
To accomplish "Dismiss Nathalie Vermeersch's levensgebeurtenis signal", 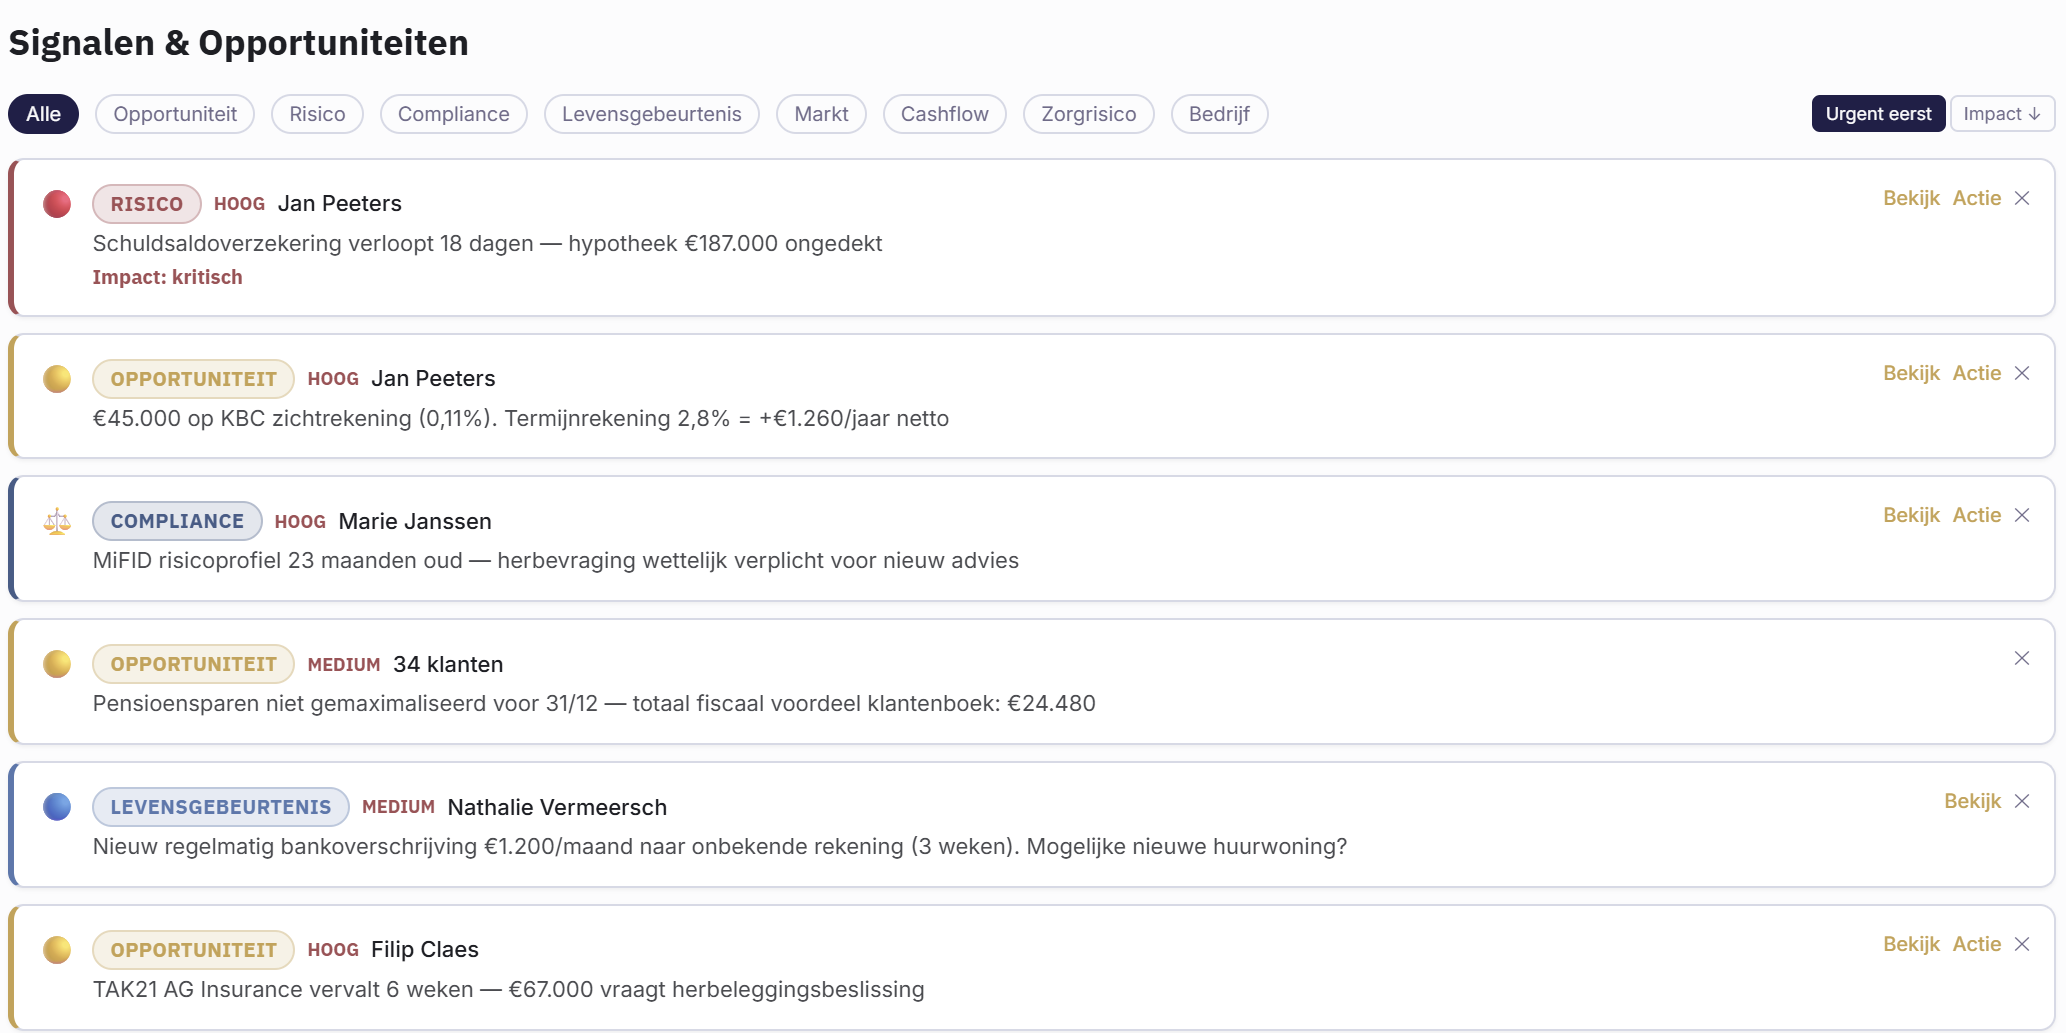I will click(x=2022, y=801).
